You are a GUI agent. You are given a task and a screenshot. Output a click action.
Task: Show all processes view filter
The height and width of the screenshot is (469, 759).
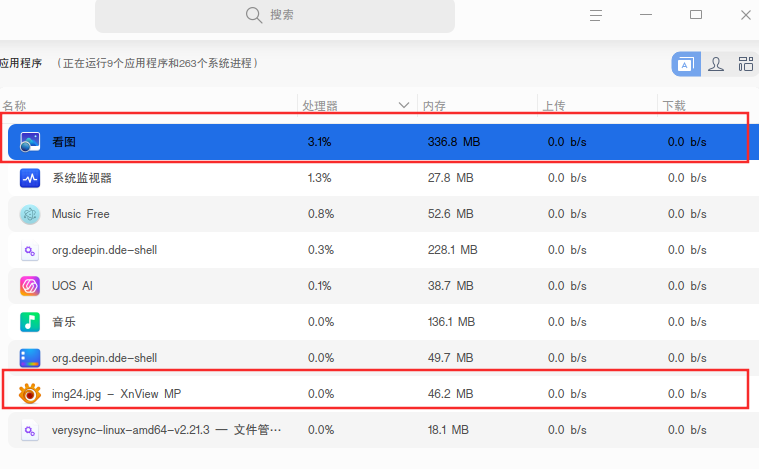(745, 64)
